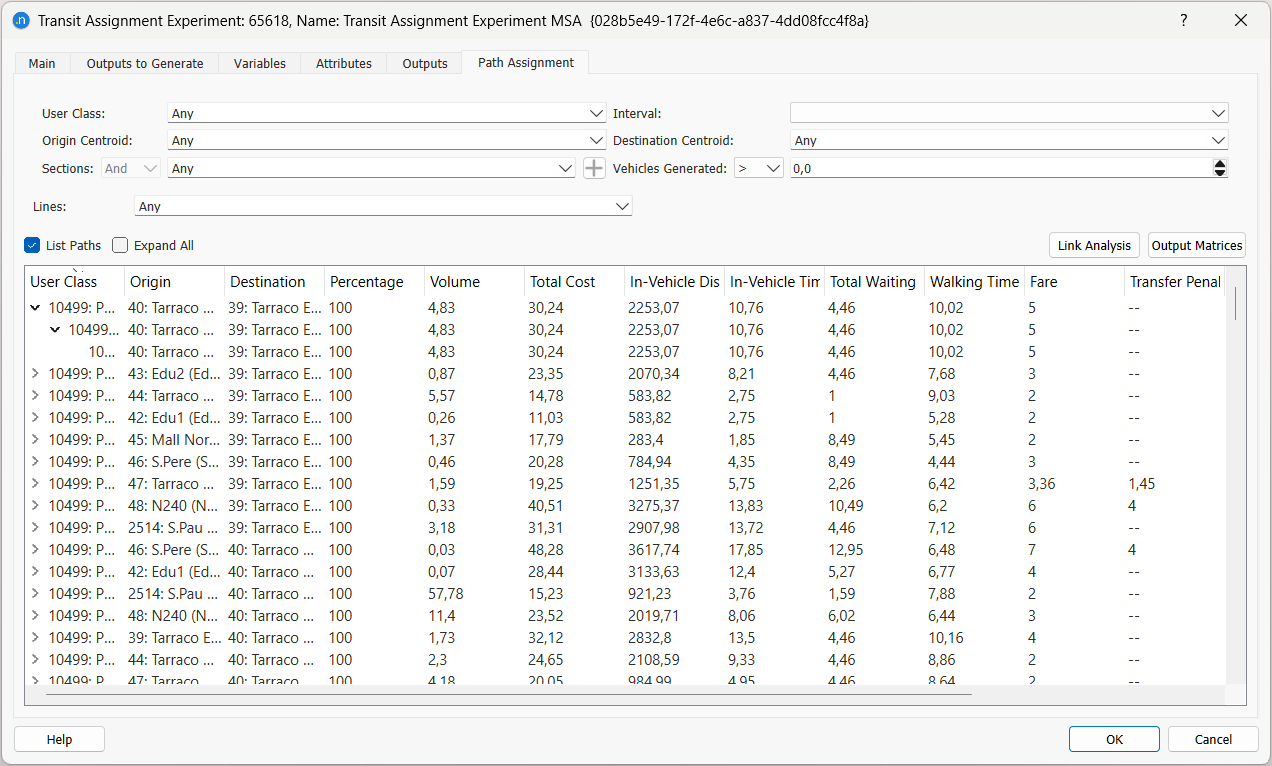Viewport: 1272px width, 766px height.
Task: Click the plus icon next to Sections
Action: click(594, 168)
